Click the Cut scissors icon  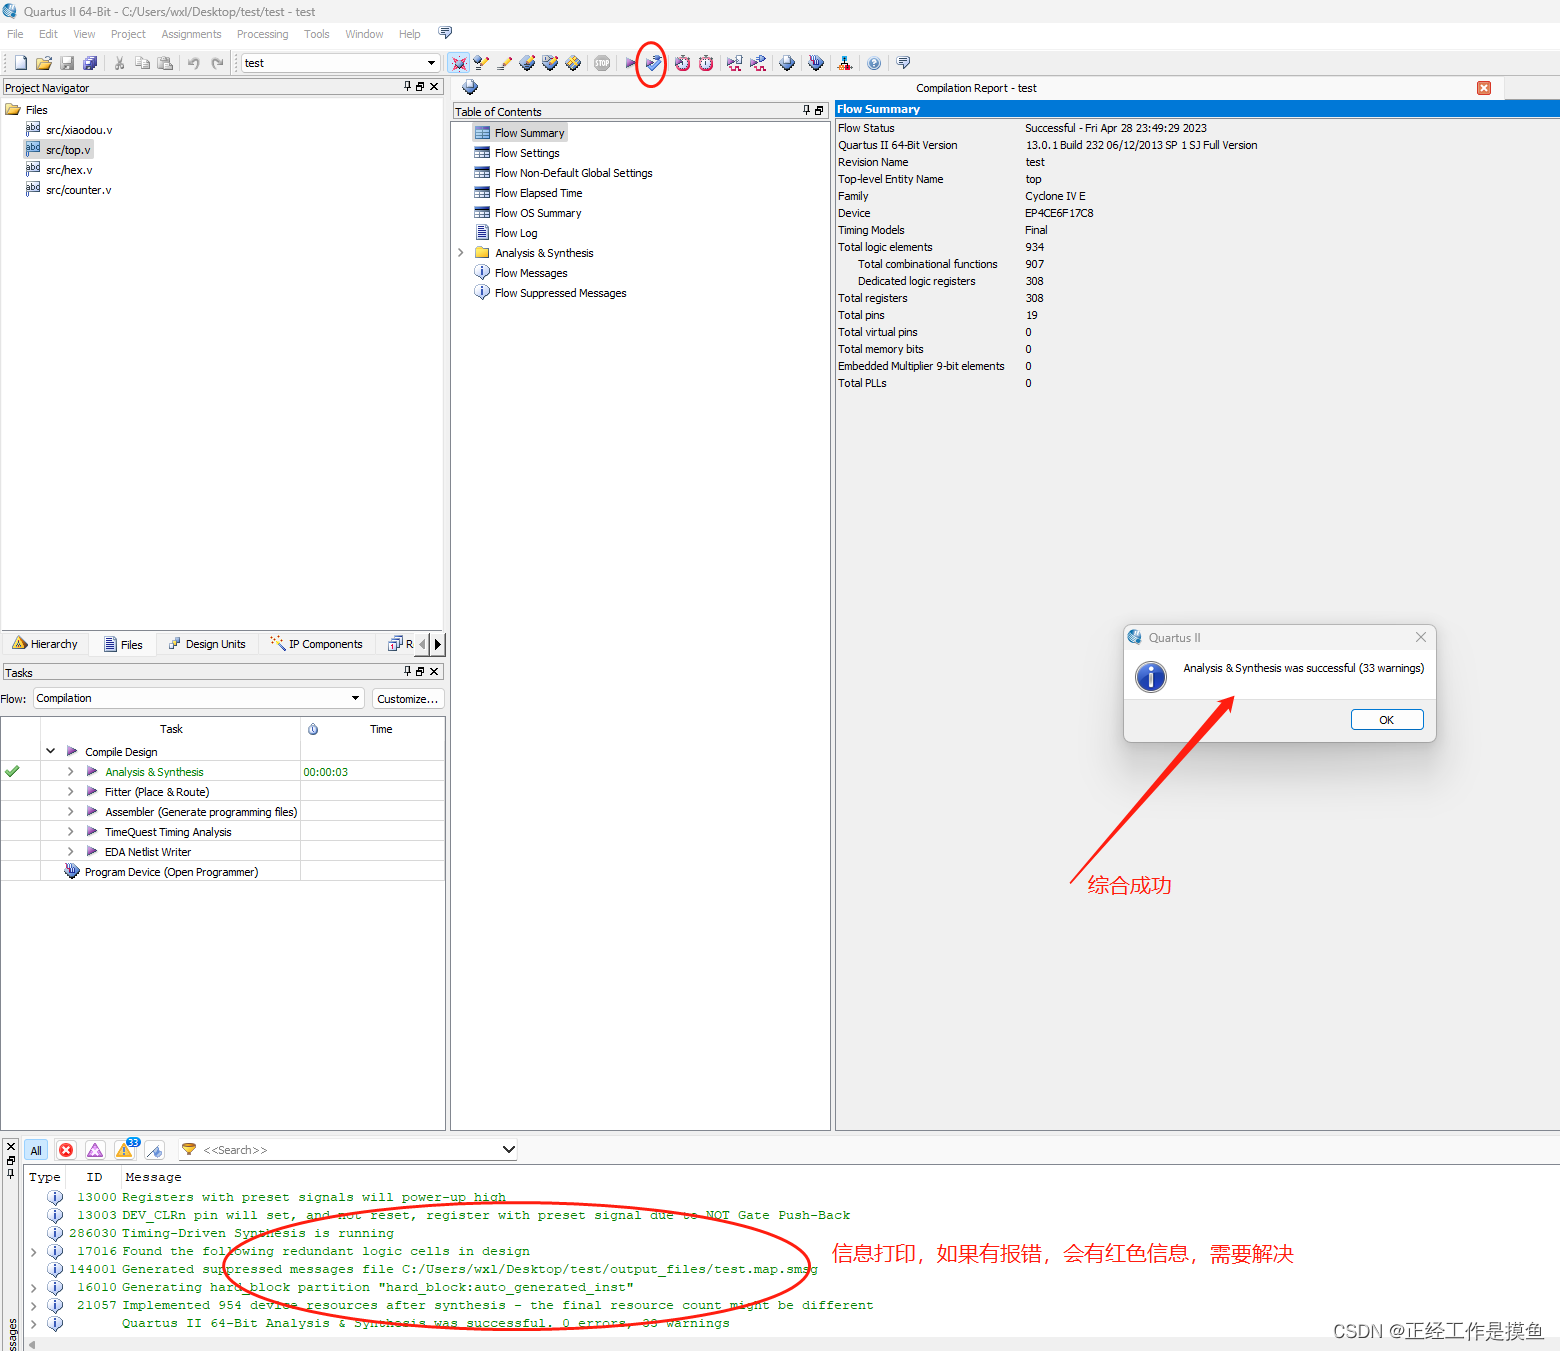[119, 63]
